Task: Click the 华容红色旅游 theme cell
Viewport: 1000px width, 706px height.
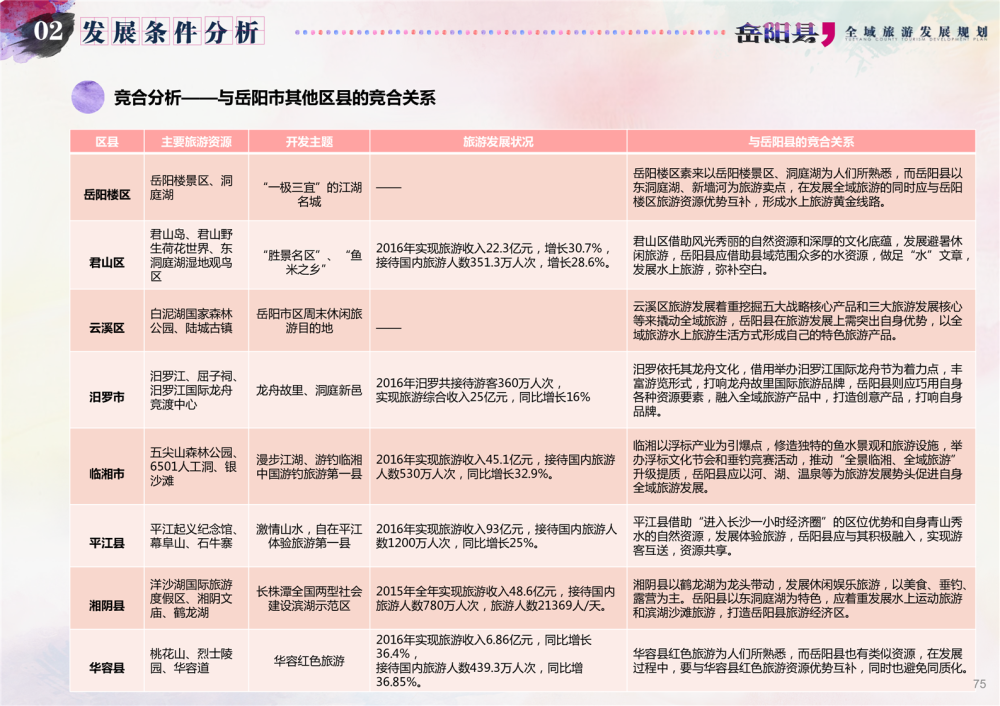Action: point(309,661)
